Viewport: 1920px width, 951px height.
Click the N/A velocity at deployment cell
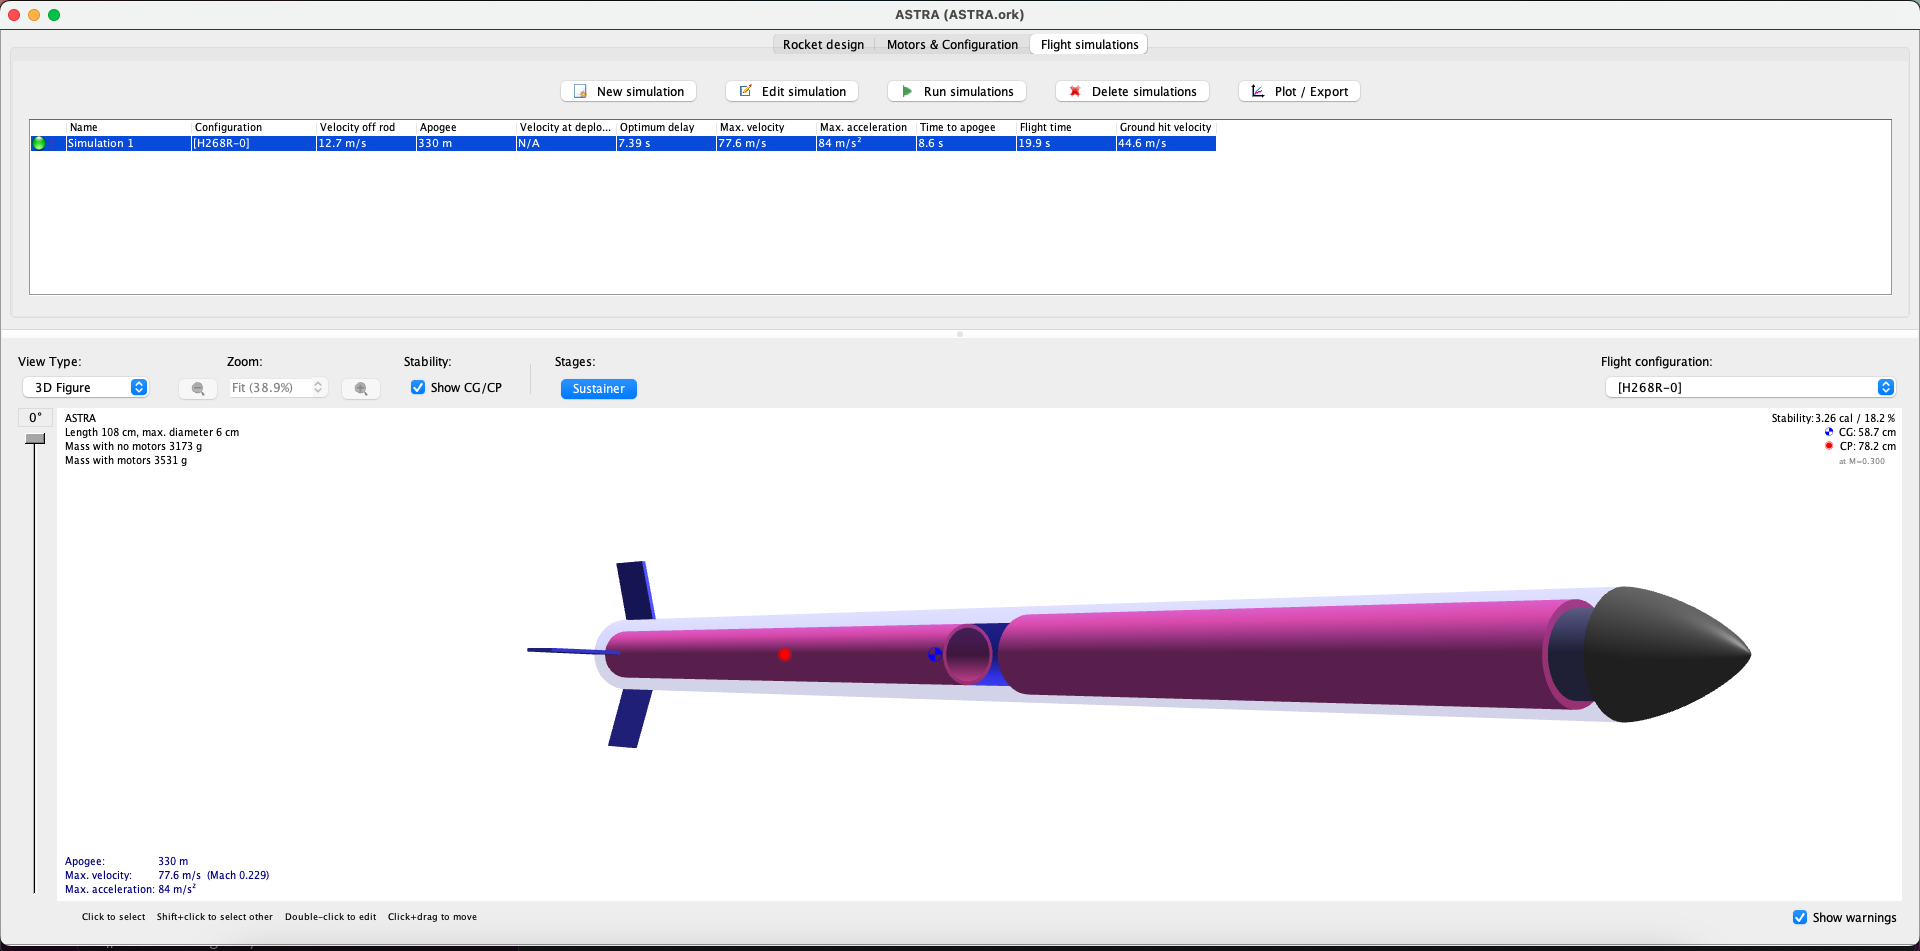point(566,143)
